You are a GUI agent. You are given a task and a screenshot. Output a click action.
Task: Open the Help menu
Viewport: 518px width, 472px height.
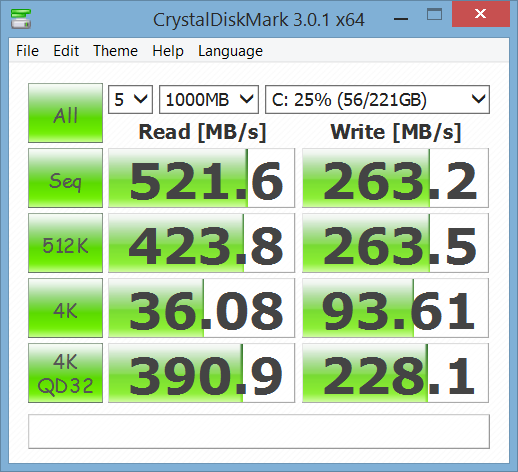pos(168,51)
